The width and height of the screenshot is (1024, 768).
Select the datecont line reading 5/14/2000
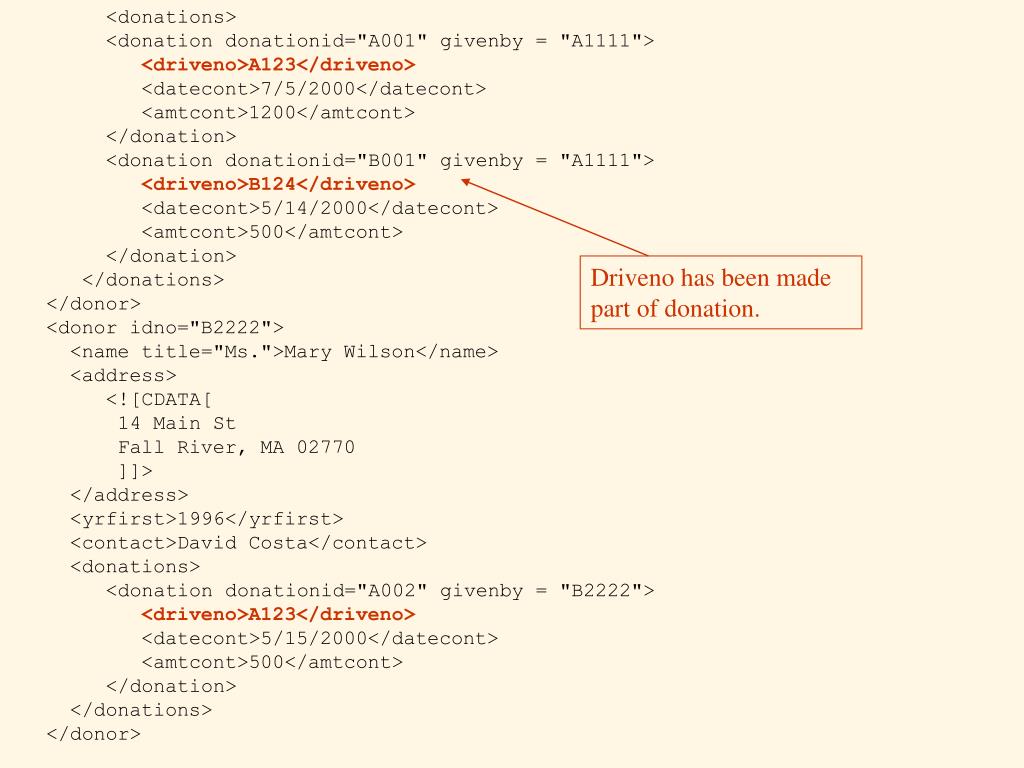(319, 208)
